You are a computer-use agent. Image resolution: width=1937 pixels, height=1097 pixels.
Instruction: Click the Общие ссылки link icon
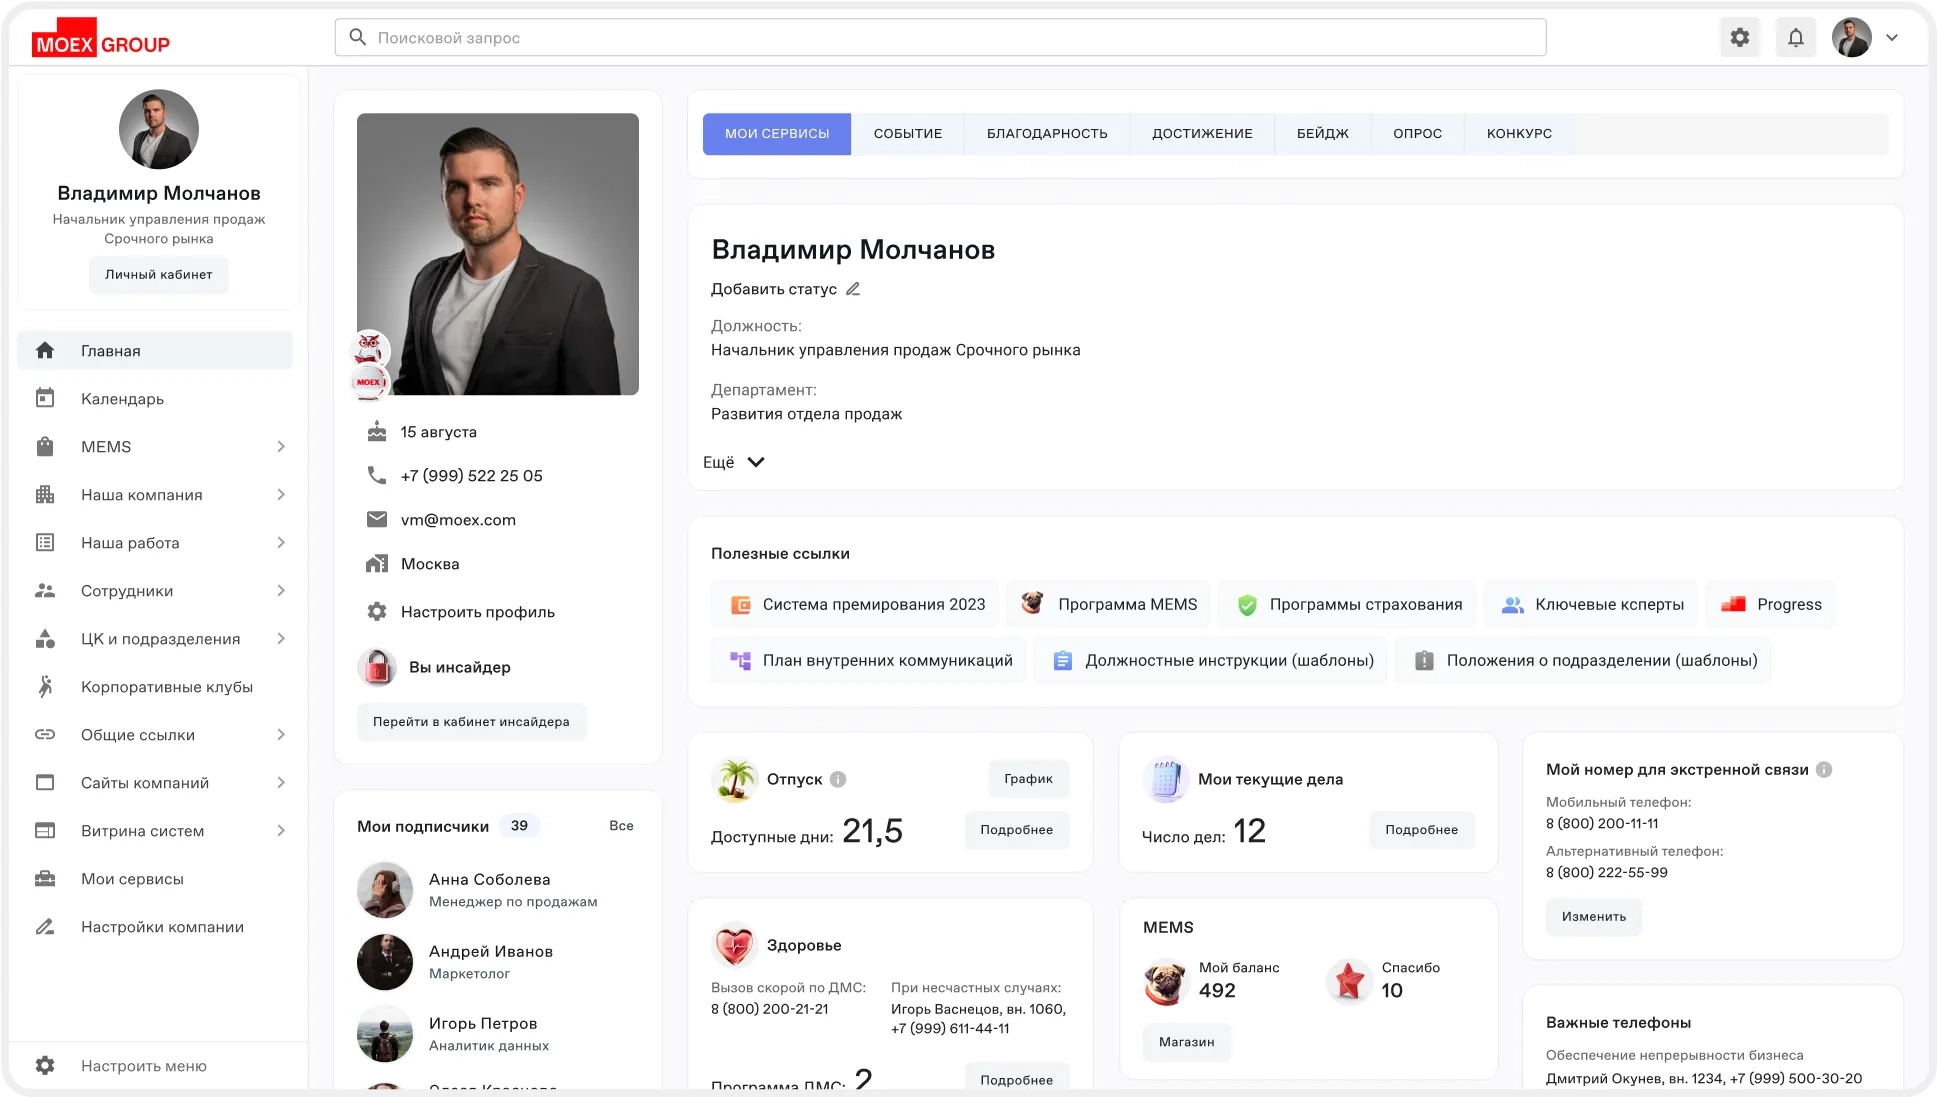(45, 735)
